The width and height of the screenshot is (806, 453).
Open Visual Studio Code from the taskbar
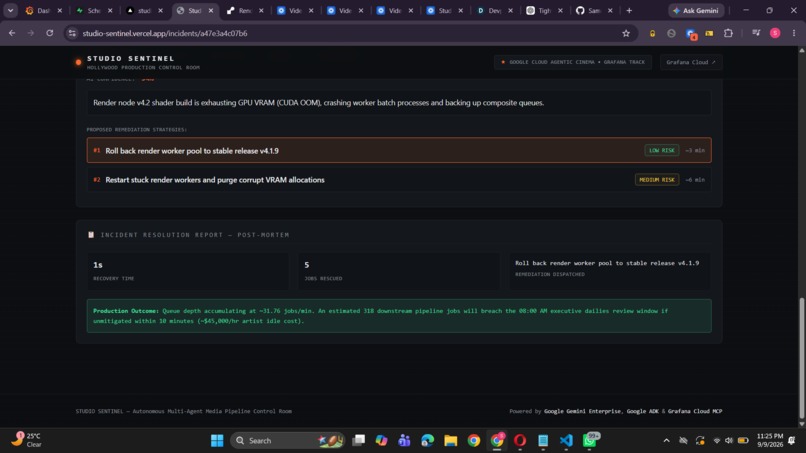coord(566,440)
